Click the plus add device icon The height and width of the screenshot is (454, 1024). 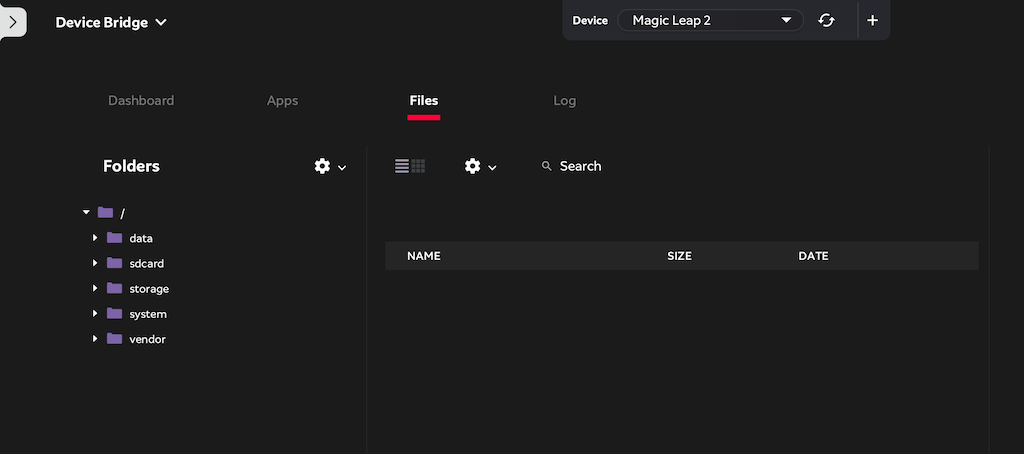tap(872, 20)
